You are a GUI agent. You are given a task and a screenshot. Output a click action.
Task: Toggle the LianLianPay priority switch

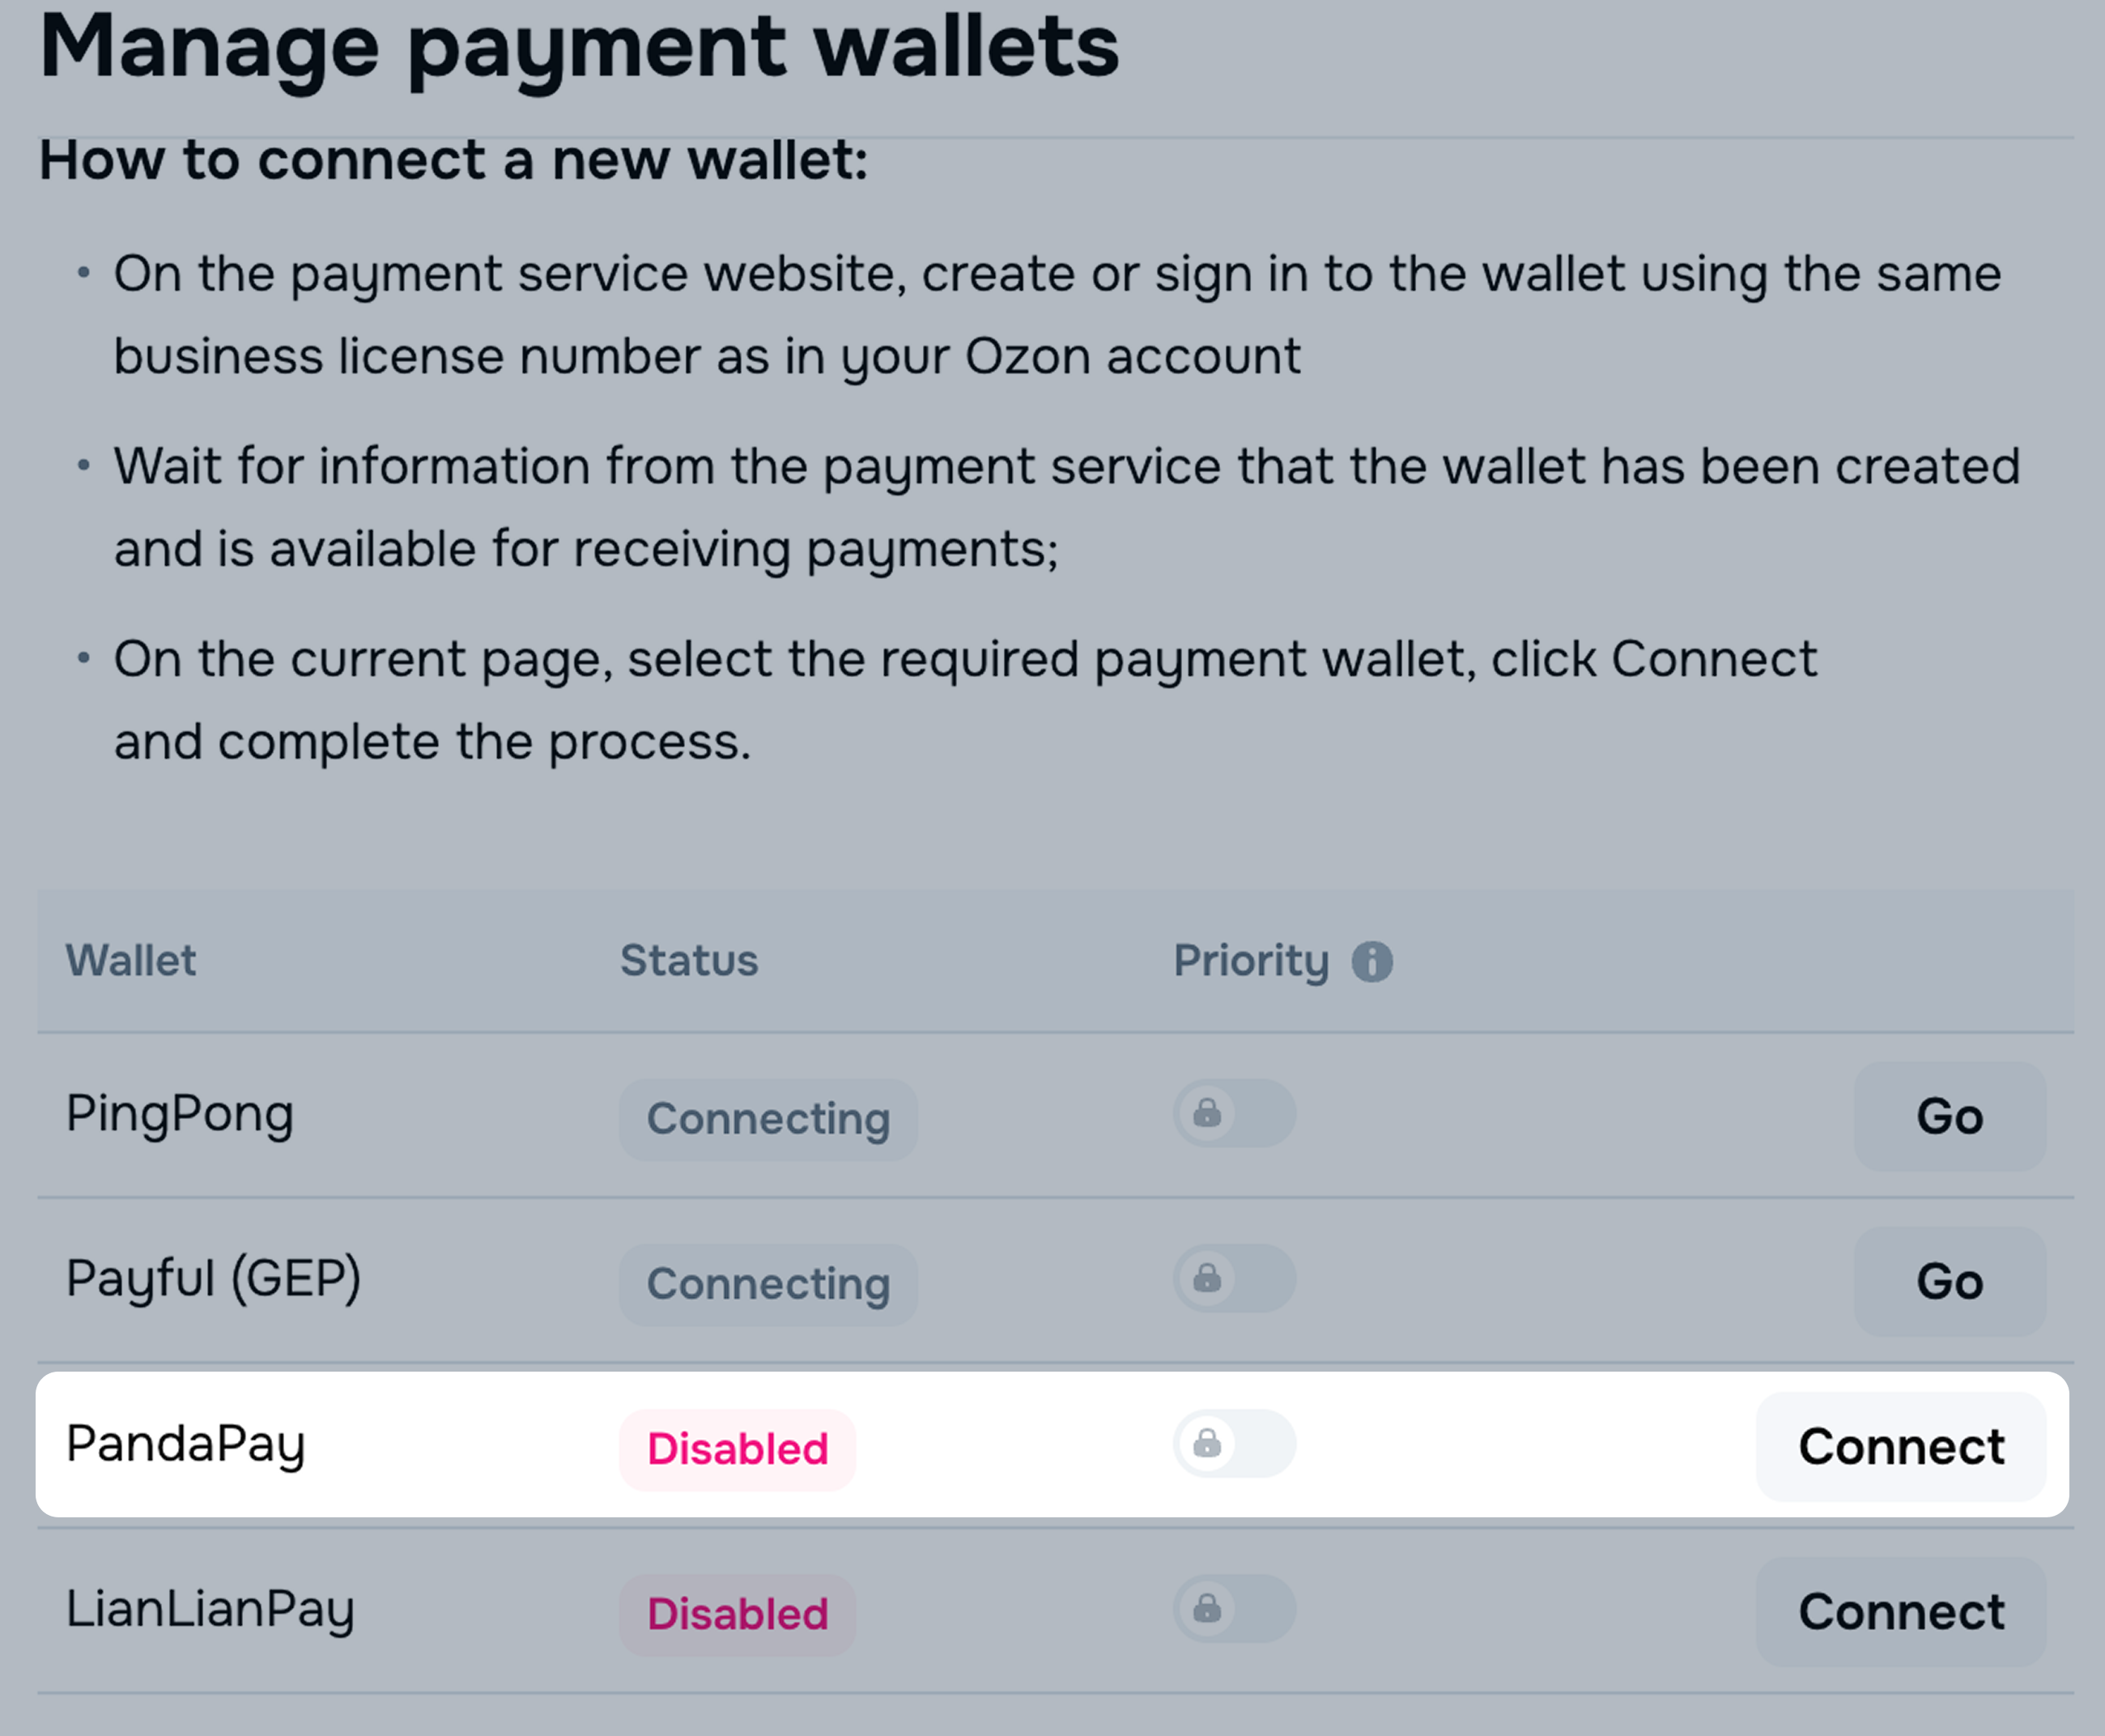pos(1234,1608)
